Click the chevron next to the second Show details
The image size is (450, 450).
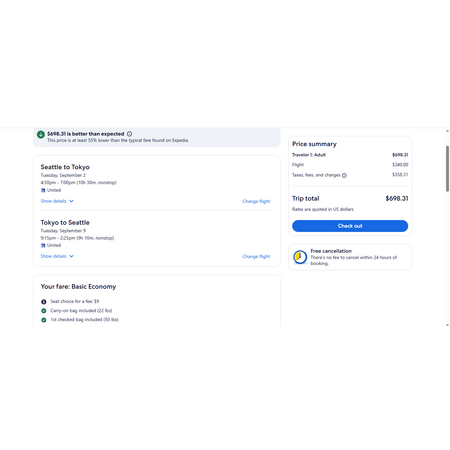point(71,256)
